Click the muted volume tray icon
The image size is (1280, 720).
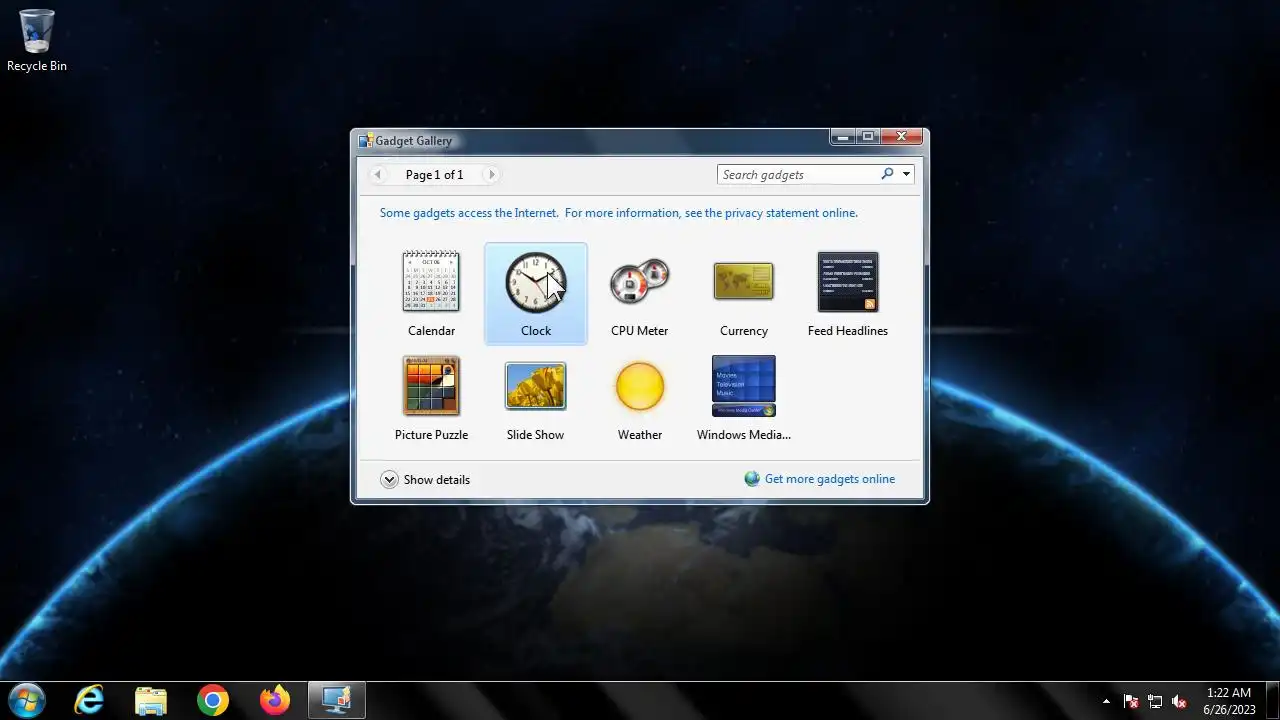1179,701
